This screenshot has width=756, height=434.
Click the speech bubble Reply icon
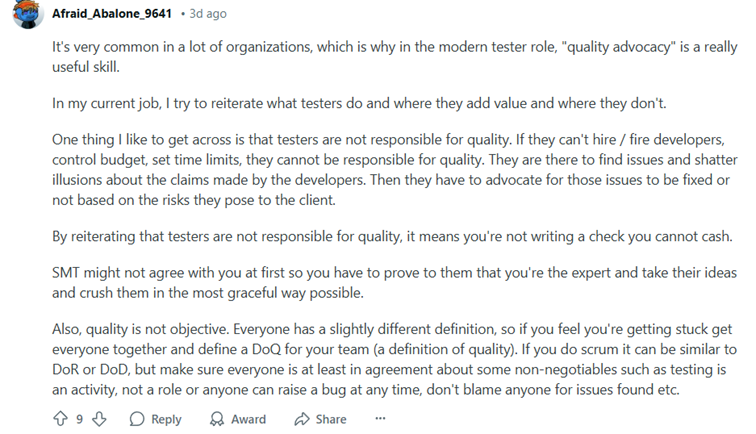[137, 419]
